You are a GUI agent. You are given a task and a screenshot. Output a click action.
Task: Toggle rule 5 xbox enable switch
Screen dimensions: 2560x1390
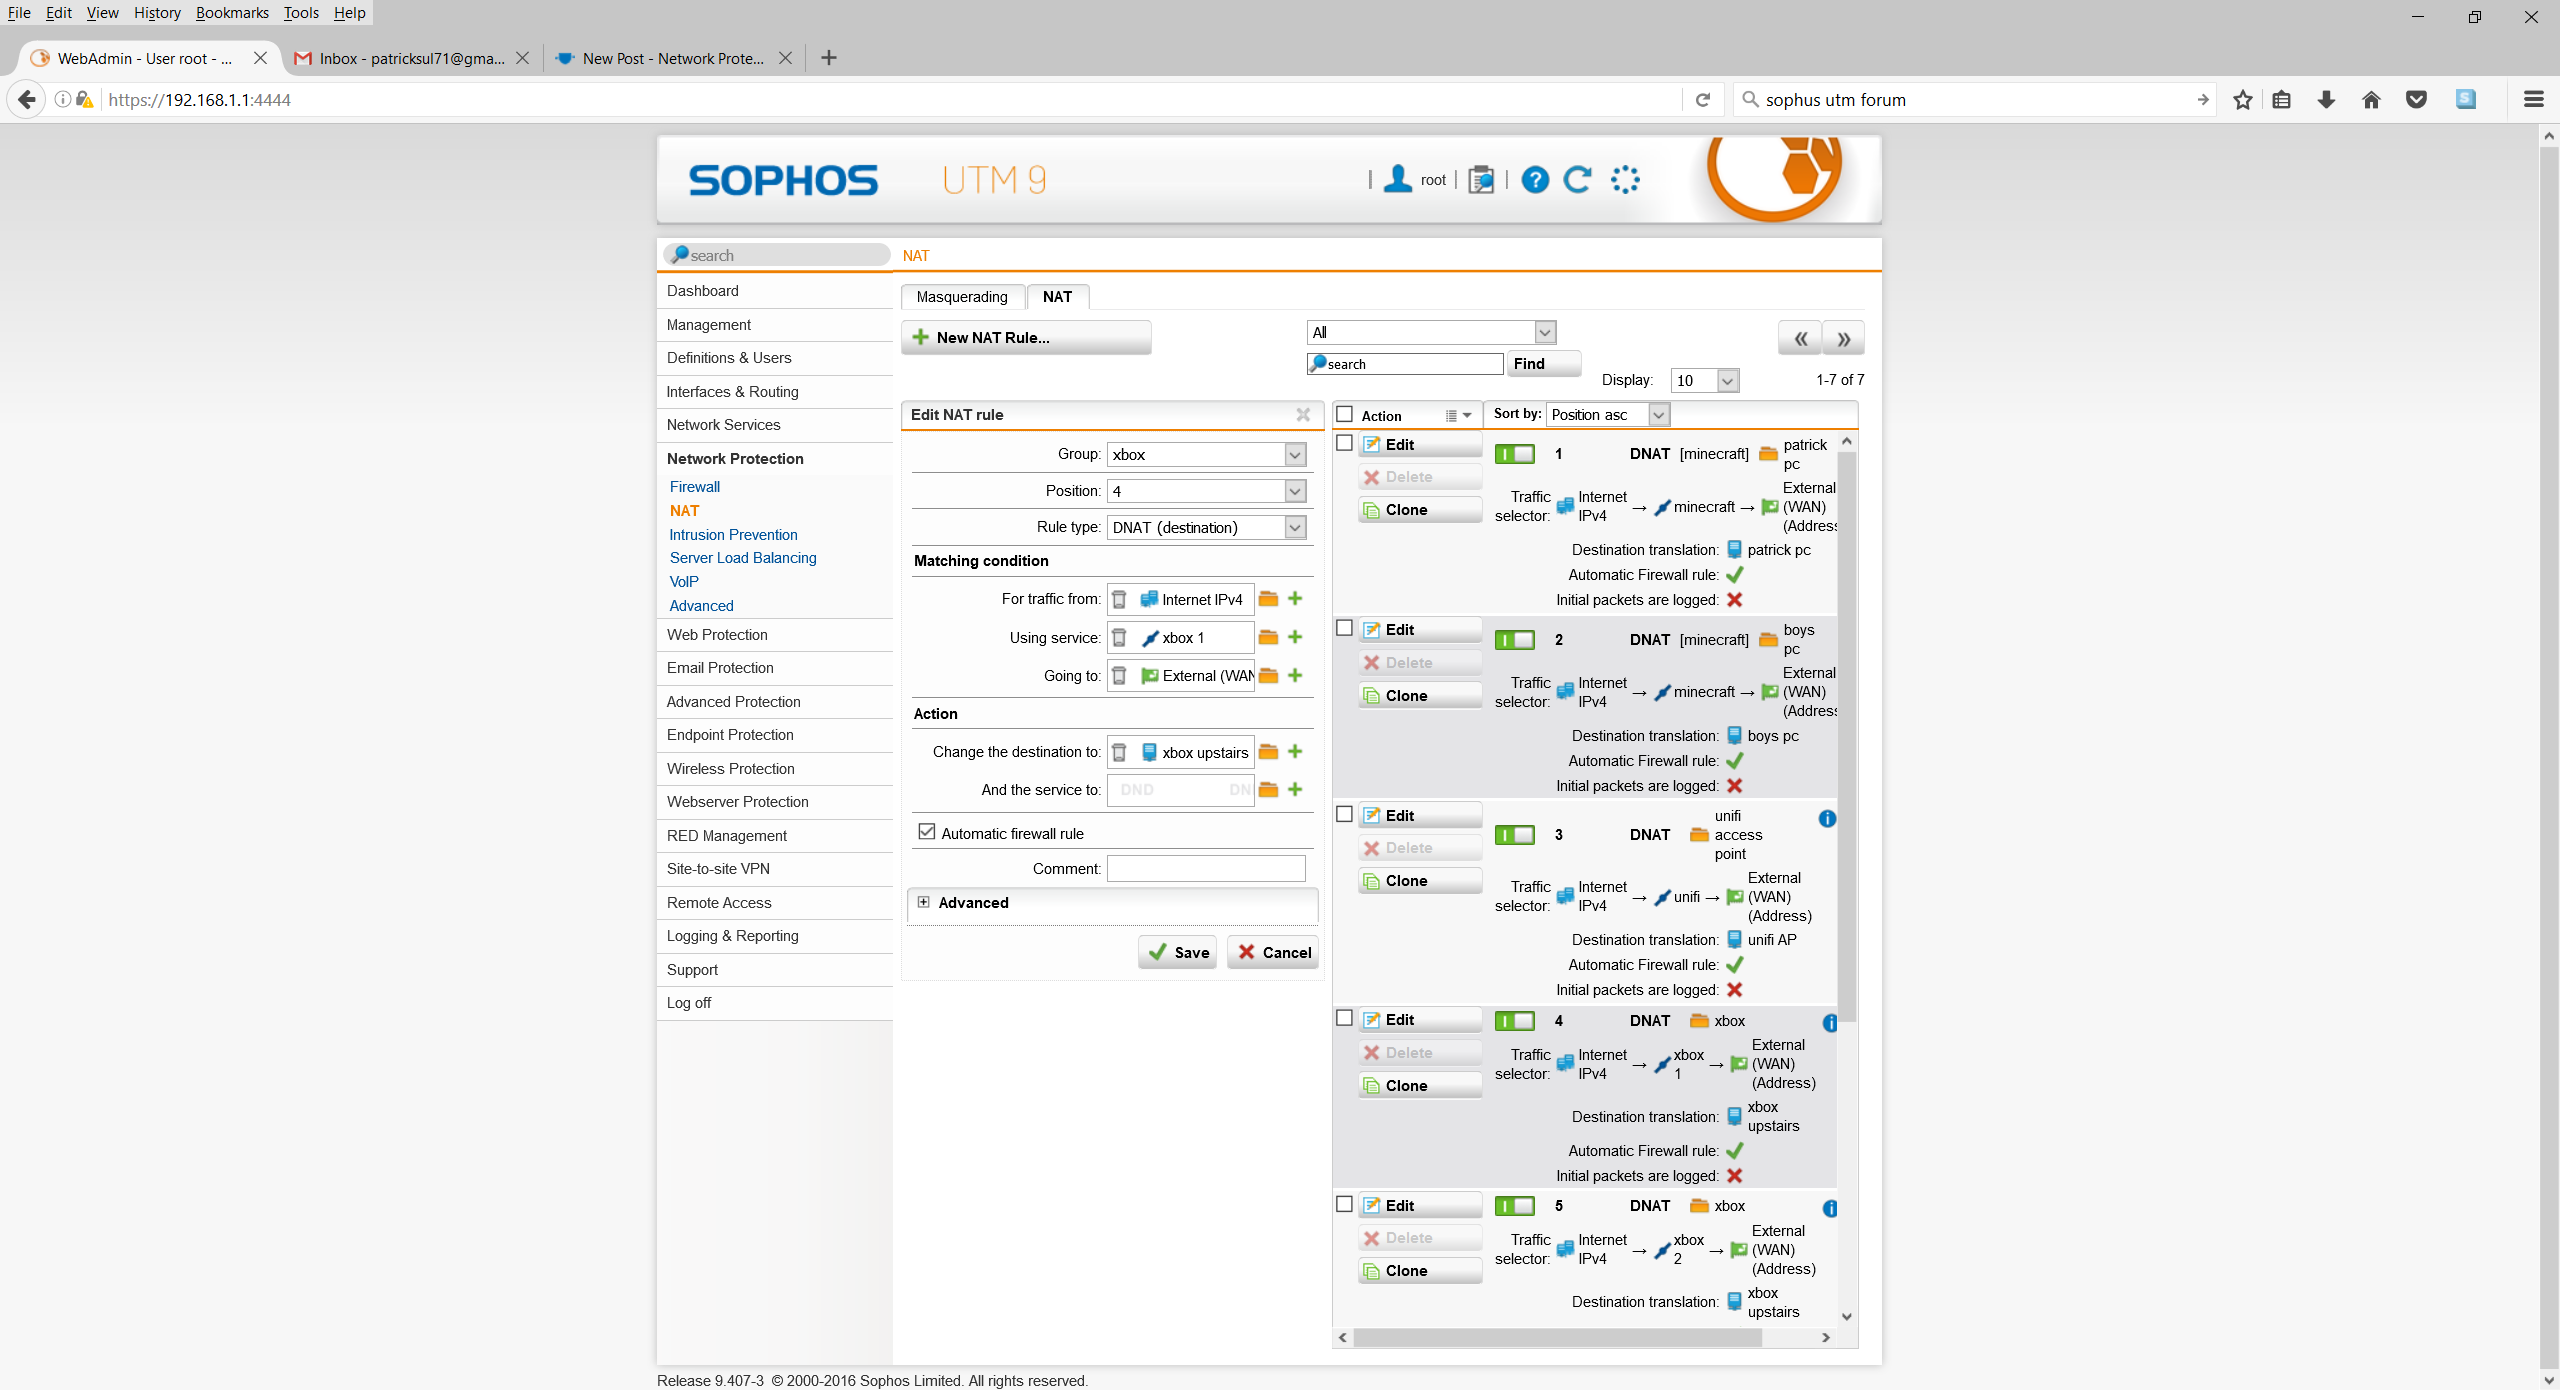tap(1514, 1206)
